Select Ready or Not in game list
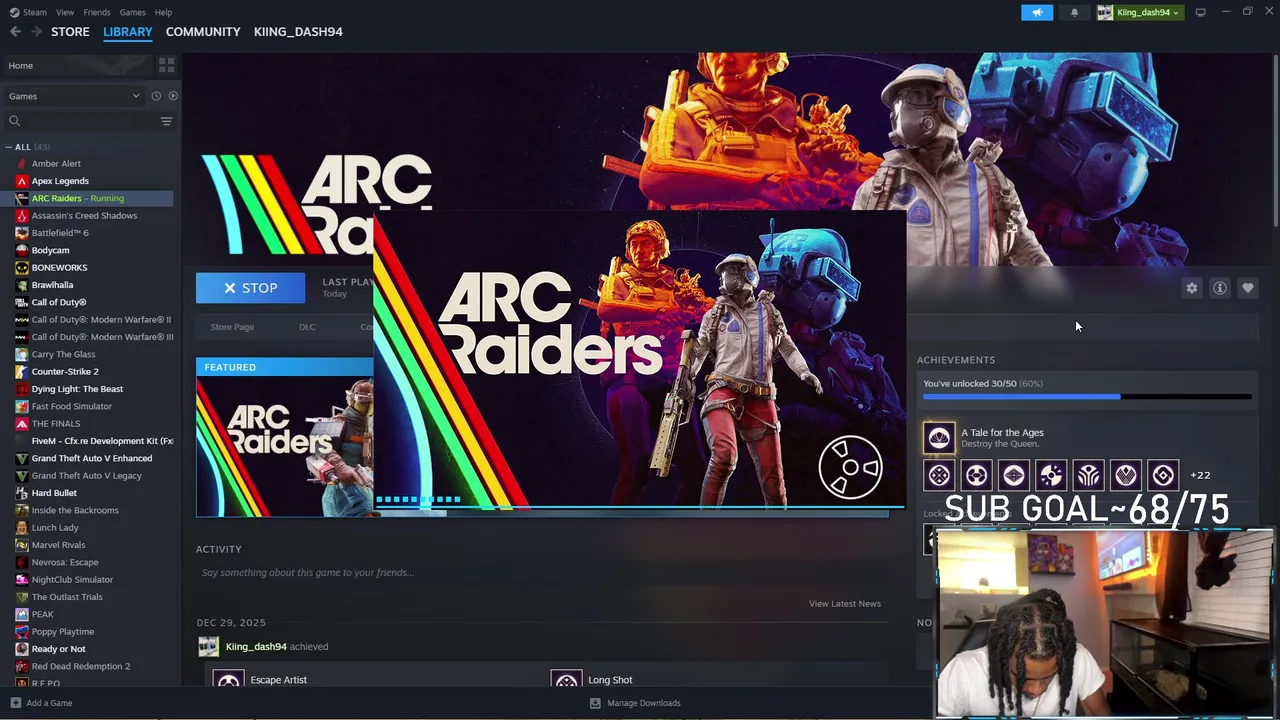 [x=58, y=649]
